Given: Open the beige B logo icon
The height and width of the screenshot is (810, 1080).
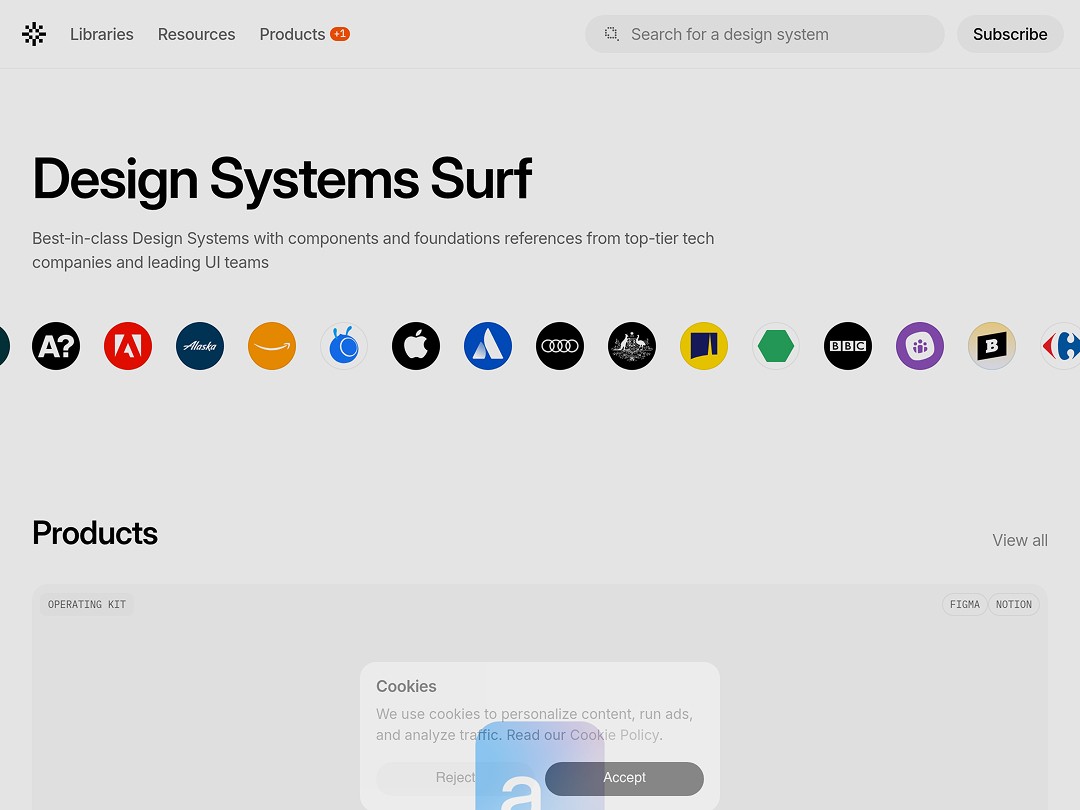Looking at the screenshot, I should 992,346.
